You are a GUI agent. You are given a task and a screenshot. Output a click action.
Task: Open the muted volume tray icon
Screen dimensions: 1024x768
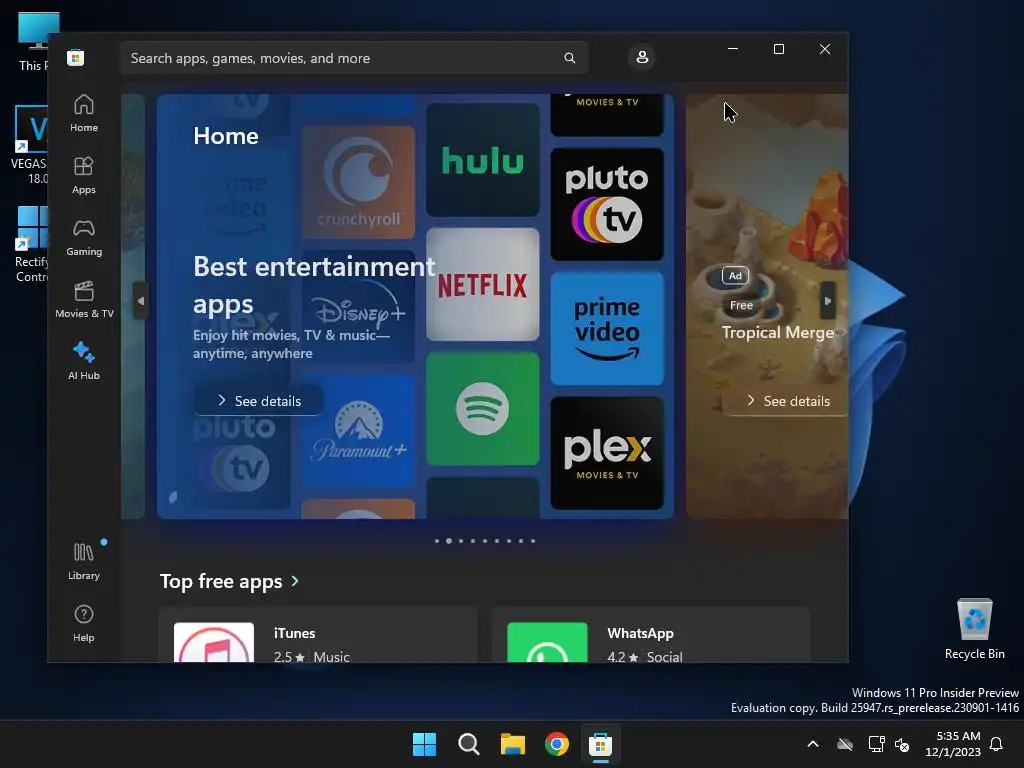(x=903, y=744)
